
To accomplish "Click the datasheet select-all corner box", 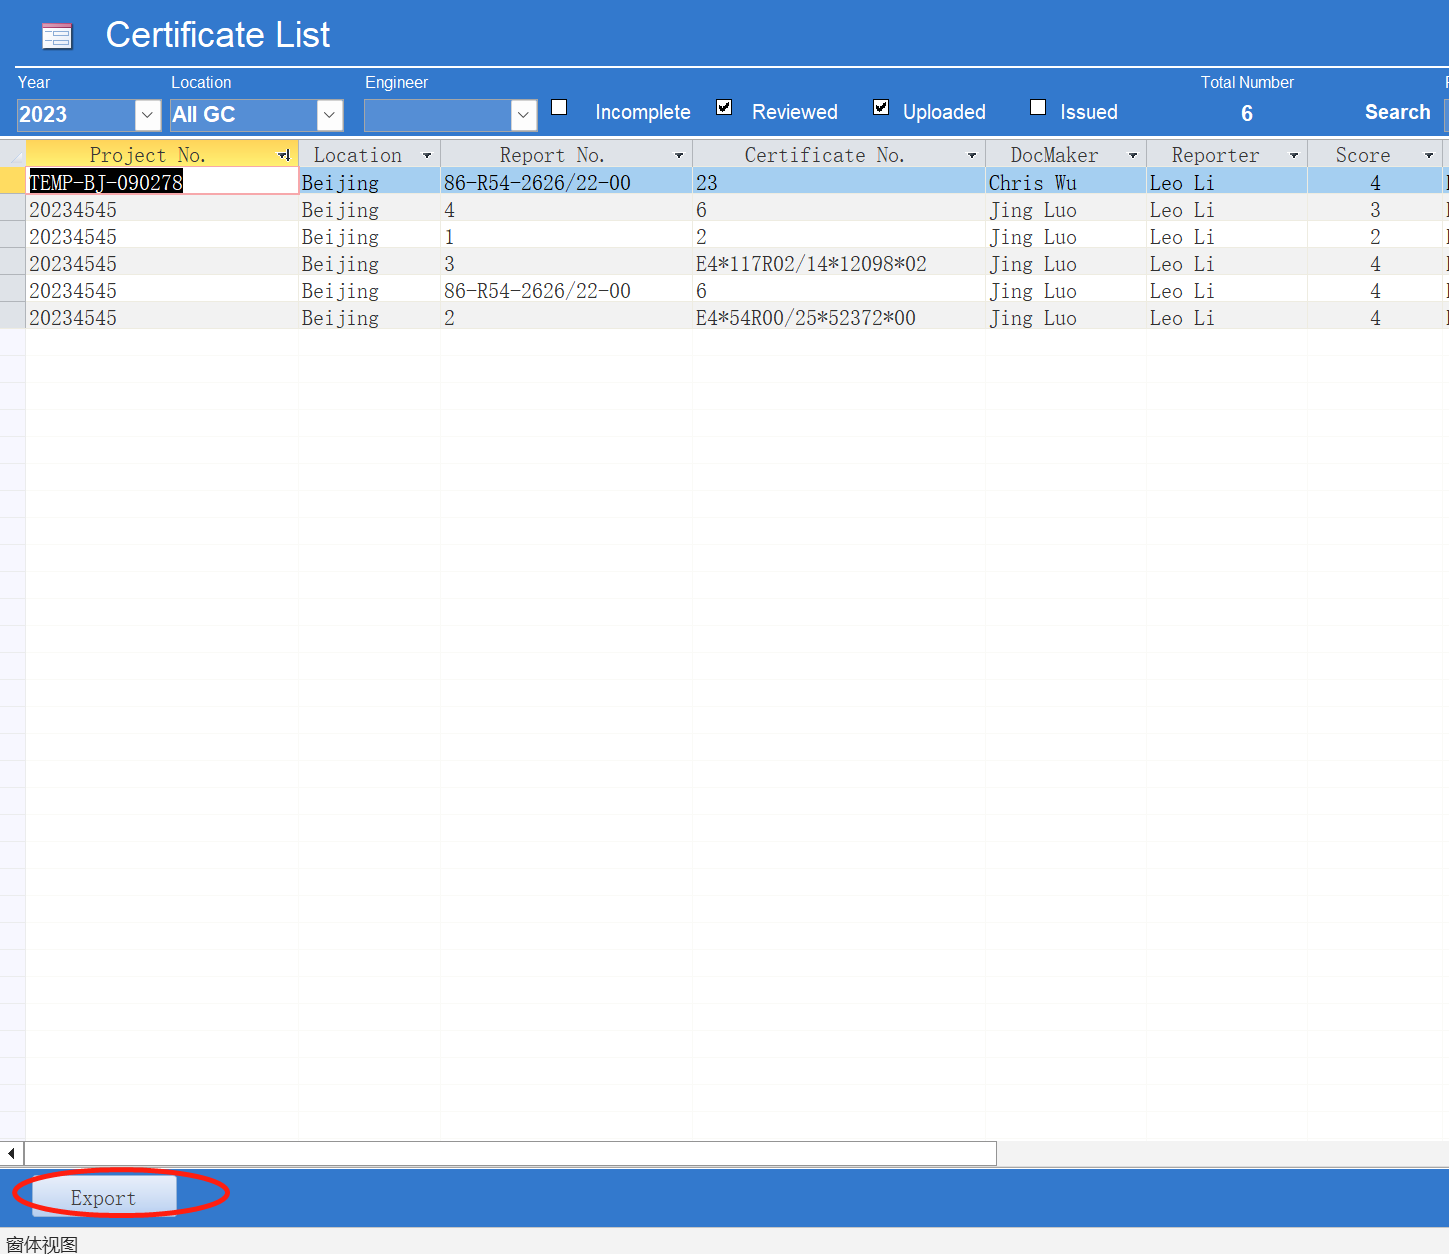I will pos(12,154).
